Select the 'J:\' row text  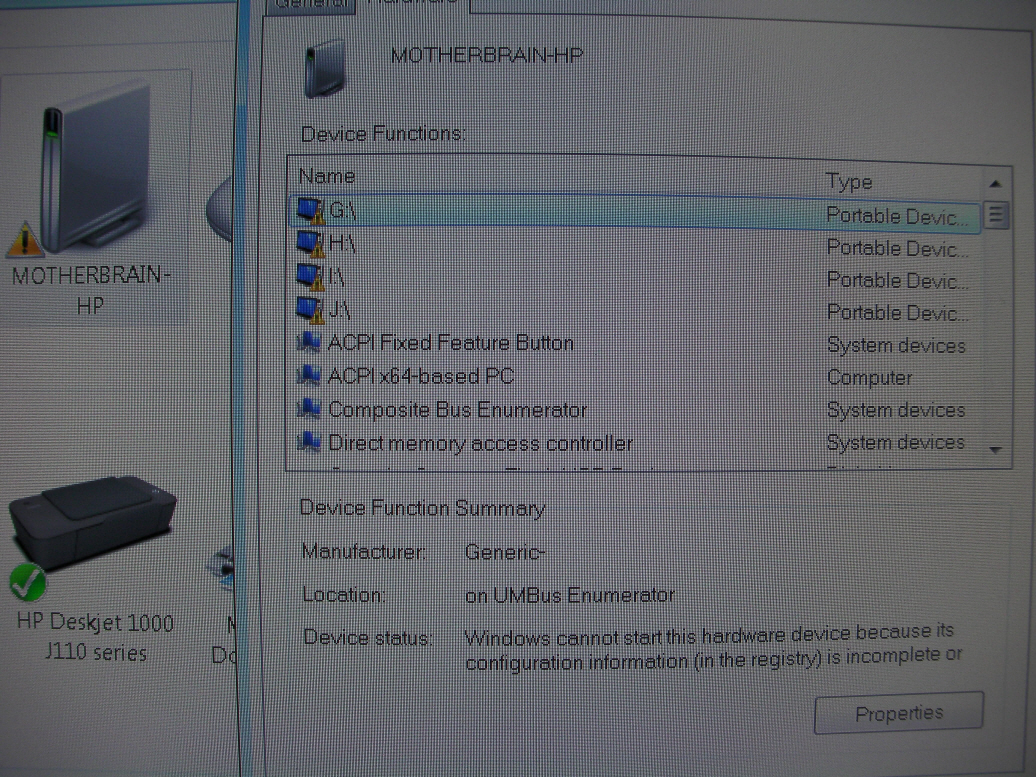click(340, 310)
